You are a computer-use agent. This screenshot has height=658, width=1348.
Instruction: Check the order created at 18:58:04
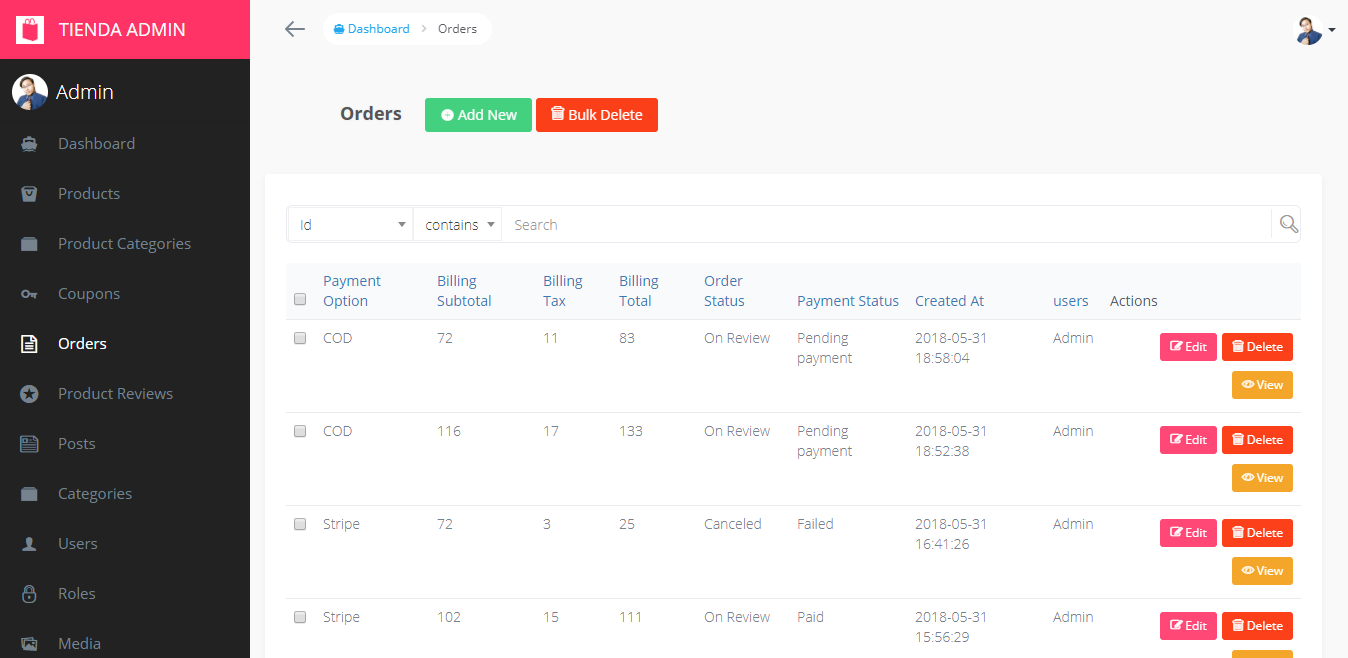pos(300,338)
